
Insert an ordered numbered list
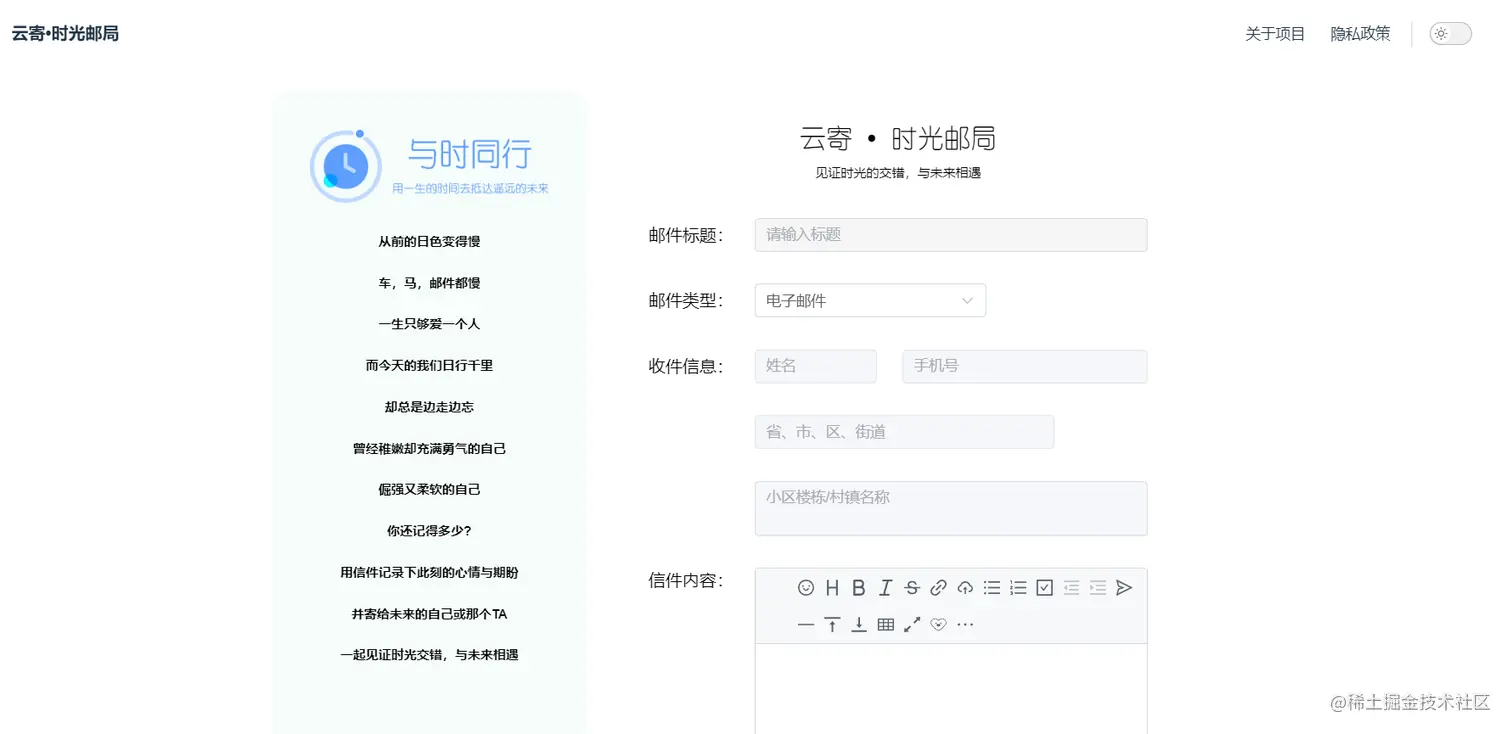[1018, 588]
